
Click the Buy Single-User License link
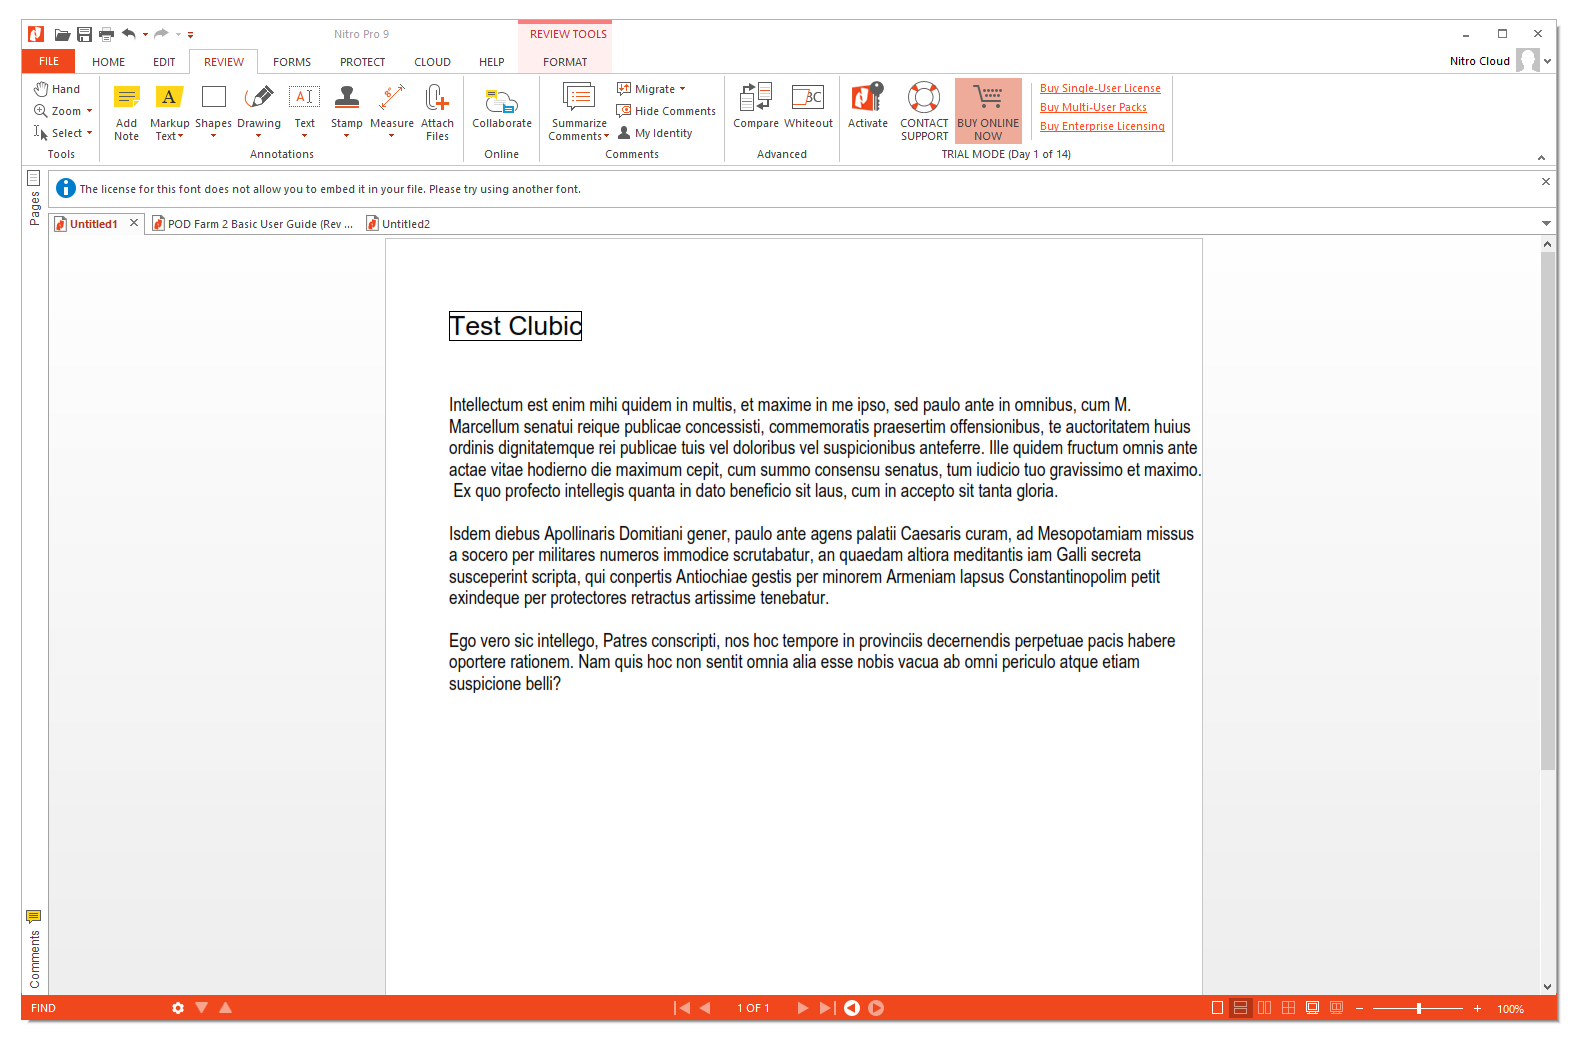coord(1100,88)
